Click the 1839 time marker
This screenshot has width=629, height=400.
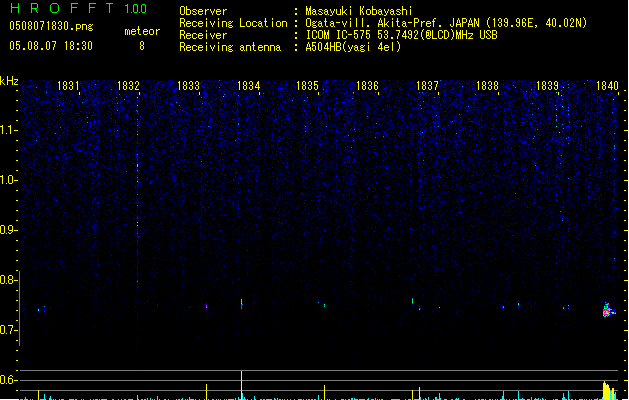tap(547, 86)
